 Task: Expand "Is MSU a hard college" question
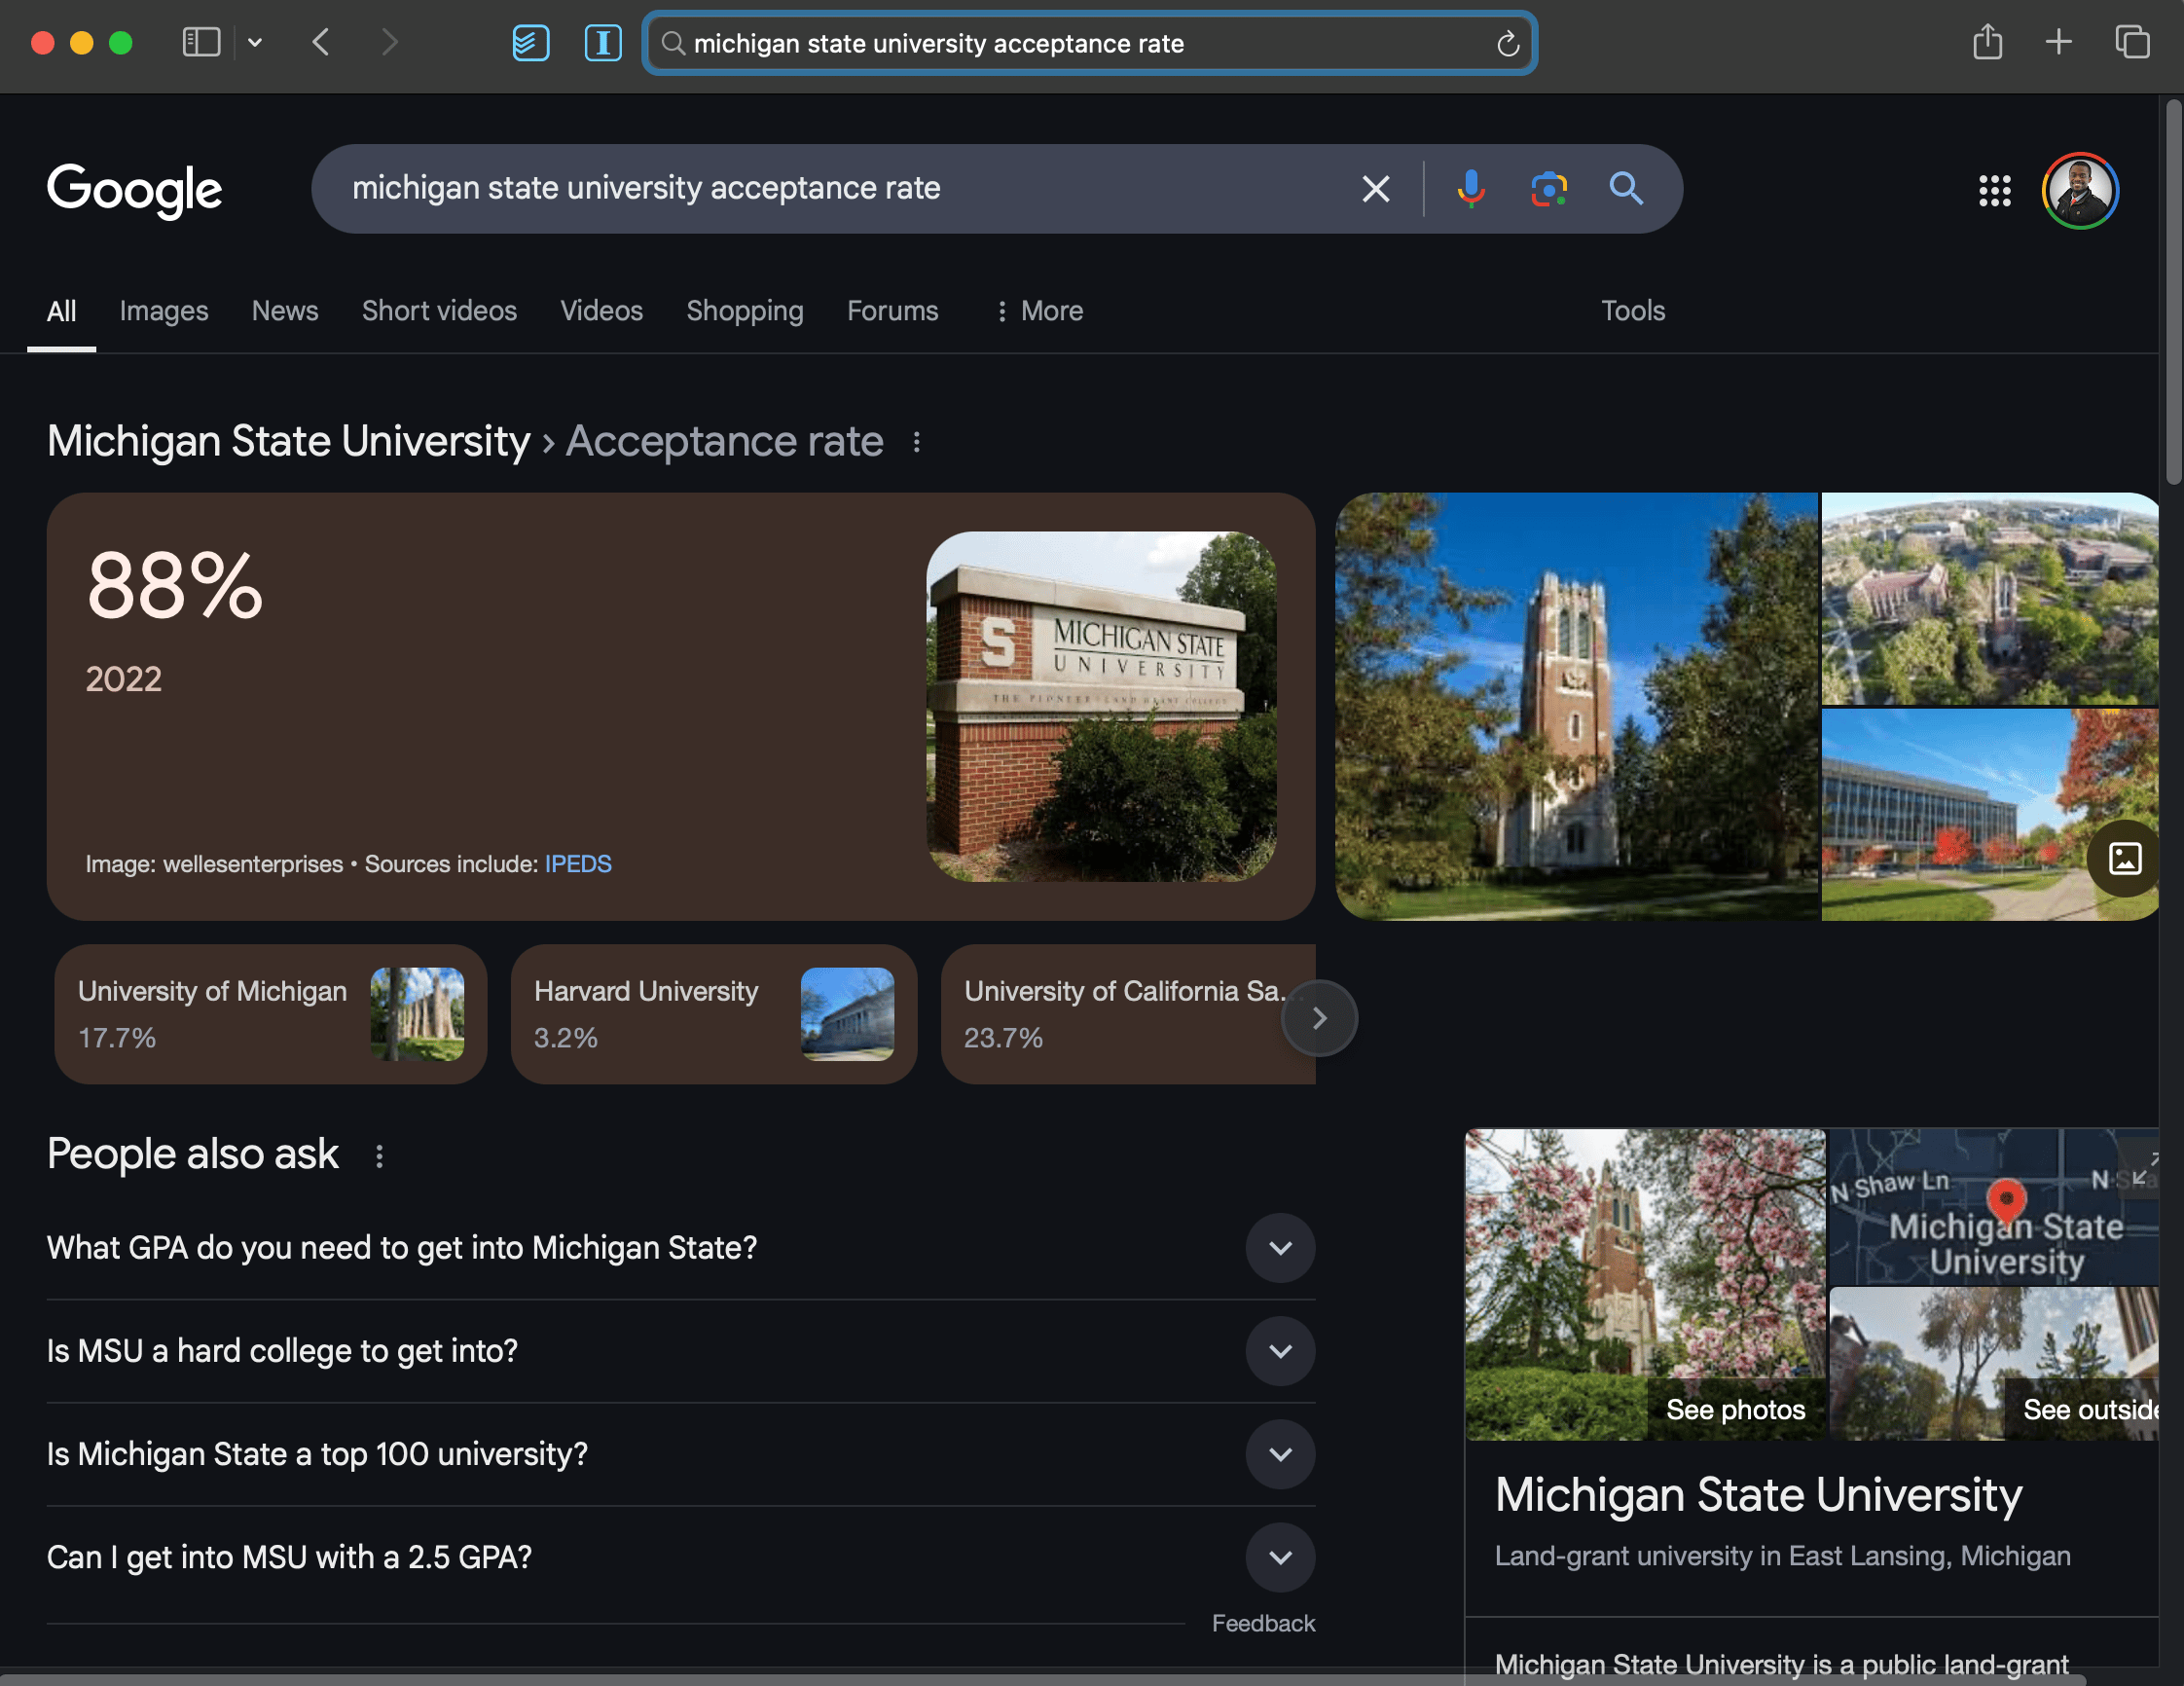tap(1279, 1351)
